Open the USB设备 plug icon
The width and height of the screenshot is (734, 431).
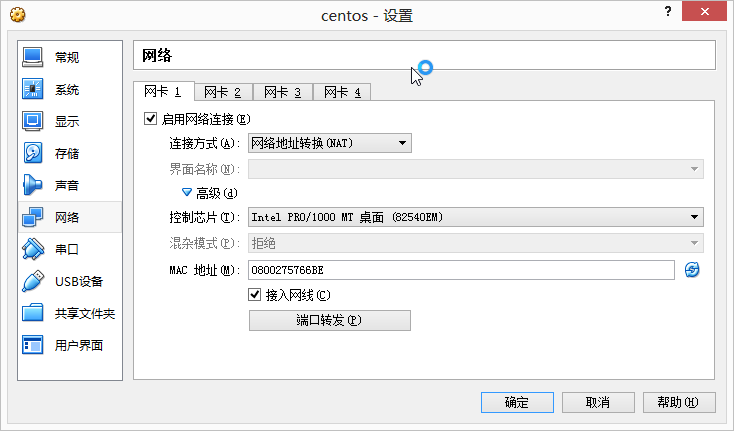(x=33, y=281)
